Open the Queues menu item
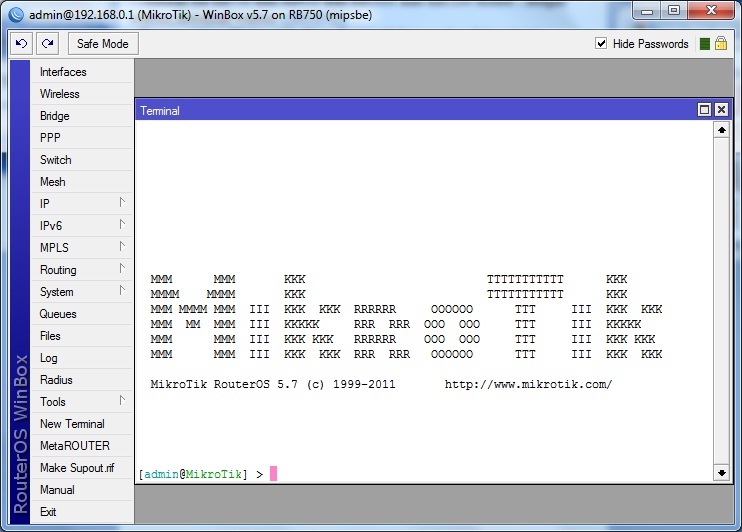742x532 pixels. [x=81, y=314]
